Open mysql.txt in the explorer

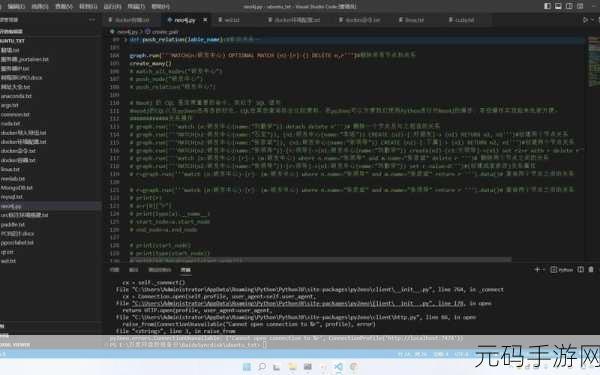[12, 197]
